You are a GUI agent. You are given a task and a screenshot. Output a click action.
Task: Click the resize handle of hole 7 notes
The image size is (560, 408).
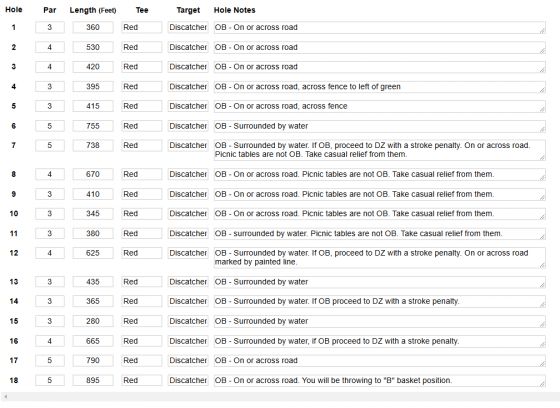[x=542, y=157]
